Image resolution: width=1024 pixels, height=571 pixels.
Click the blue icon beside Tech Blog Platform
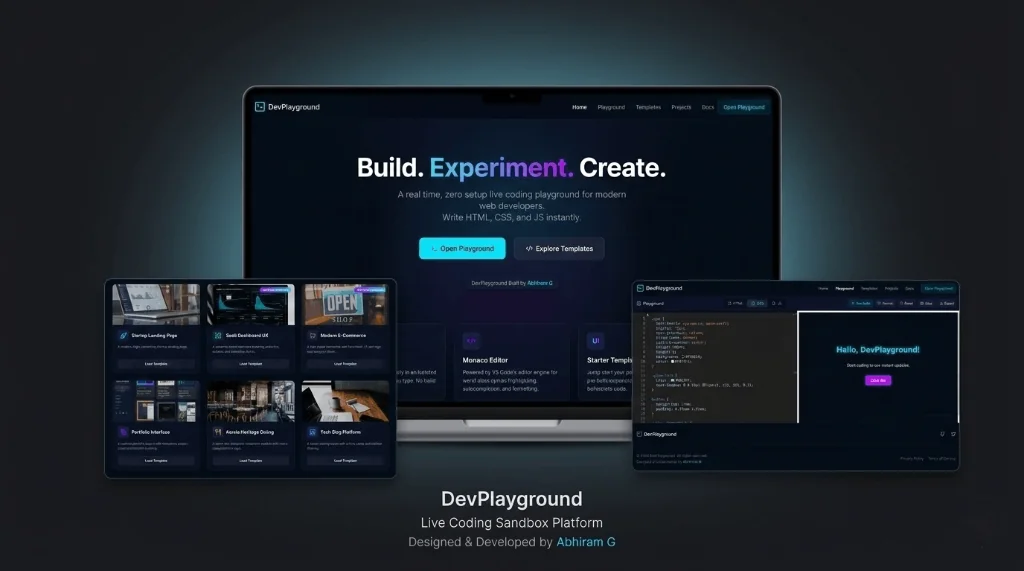(x=313, y=432)
